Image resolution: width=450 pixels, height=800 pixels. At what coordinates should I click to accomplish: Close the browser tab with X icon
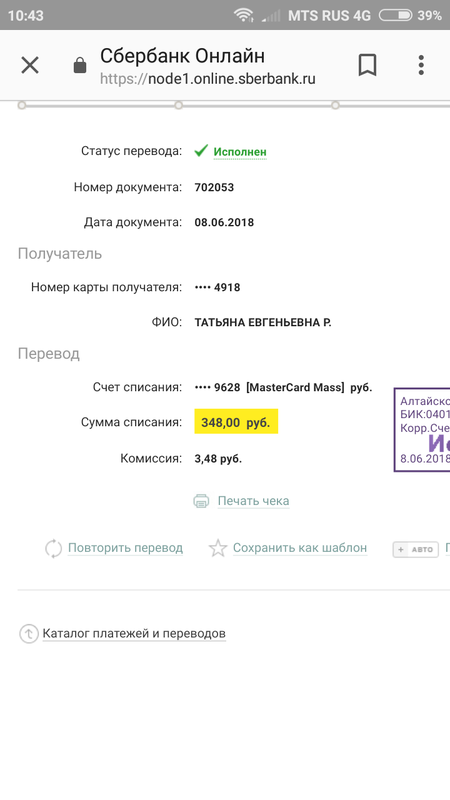(x=30, y=65)
